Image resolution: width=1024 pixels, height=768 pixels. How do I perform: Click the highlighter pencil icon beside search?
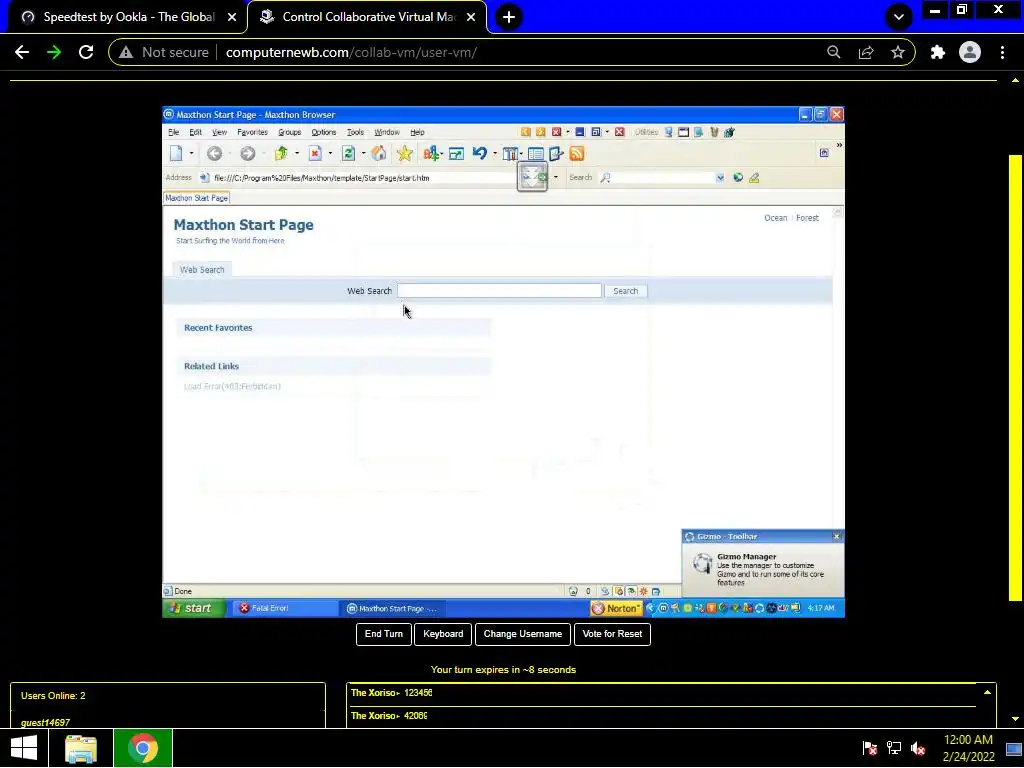754,178
